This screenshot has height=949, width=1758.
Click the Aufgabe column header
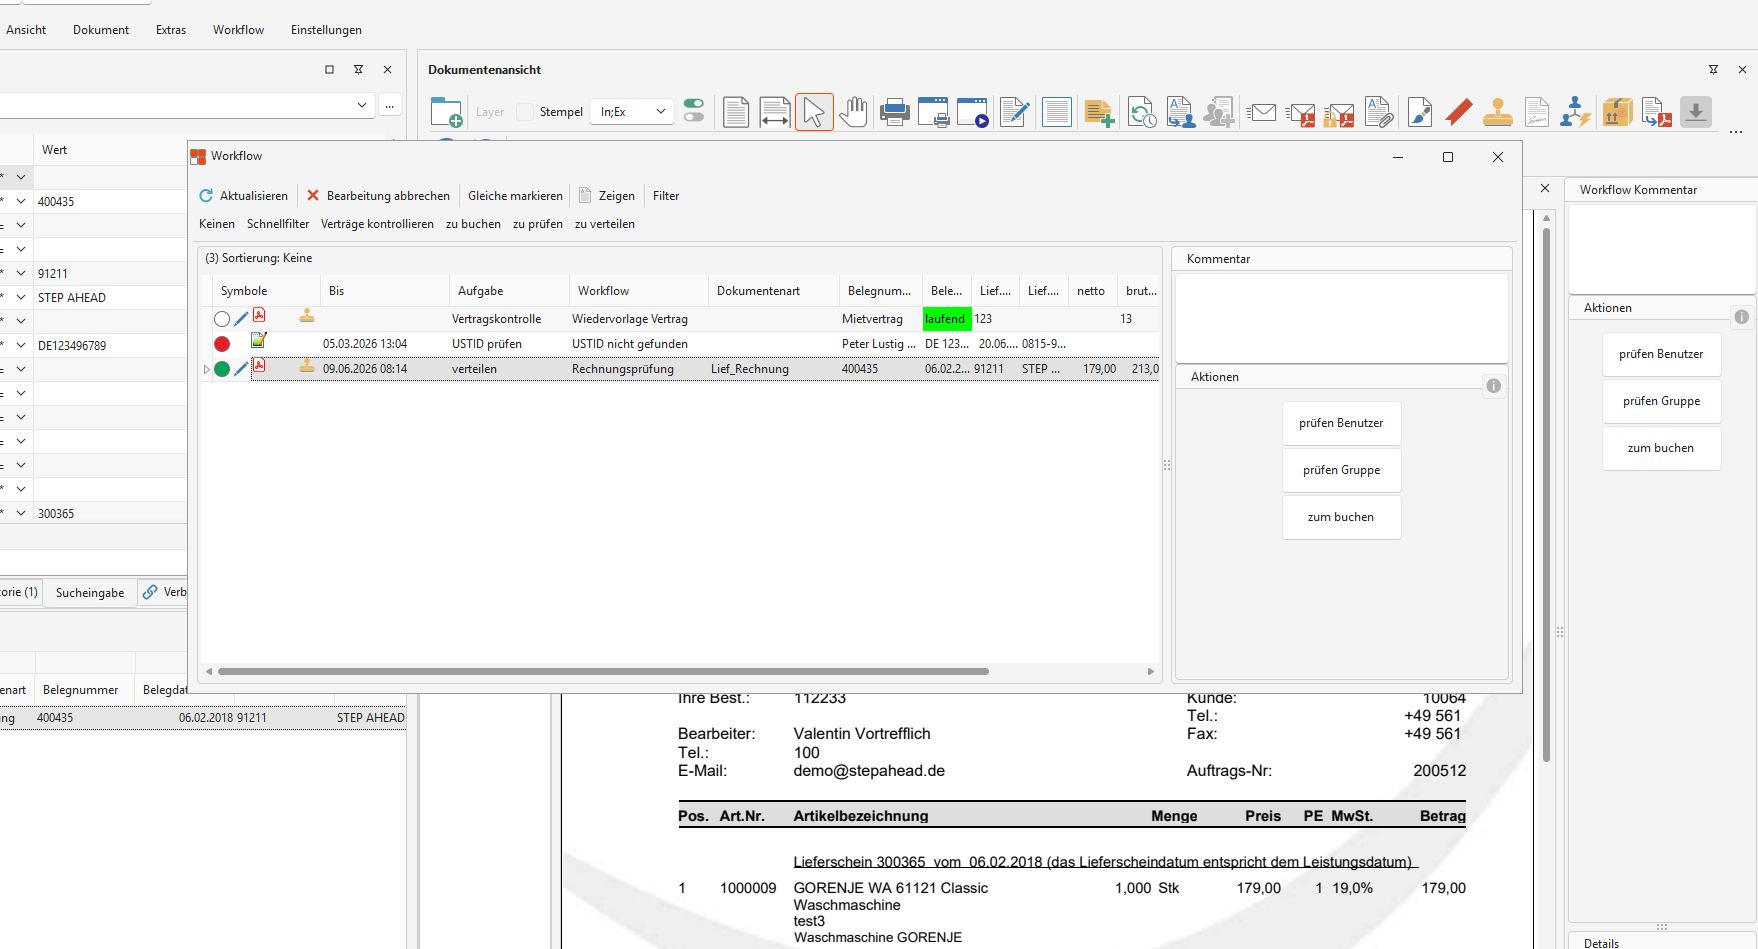click(x=508, y=291)
